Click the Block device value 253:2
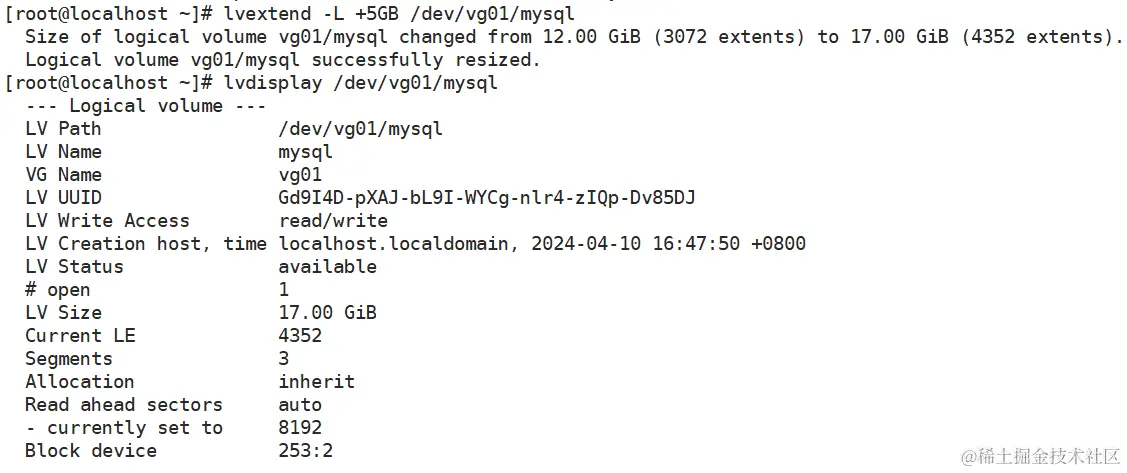This screenshot has height=473, width=1127. (x=305, y=451)
